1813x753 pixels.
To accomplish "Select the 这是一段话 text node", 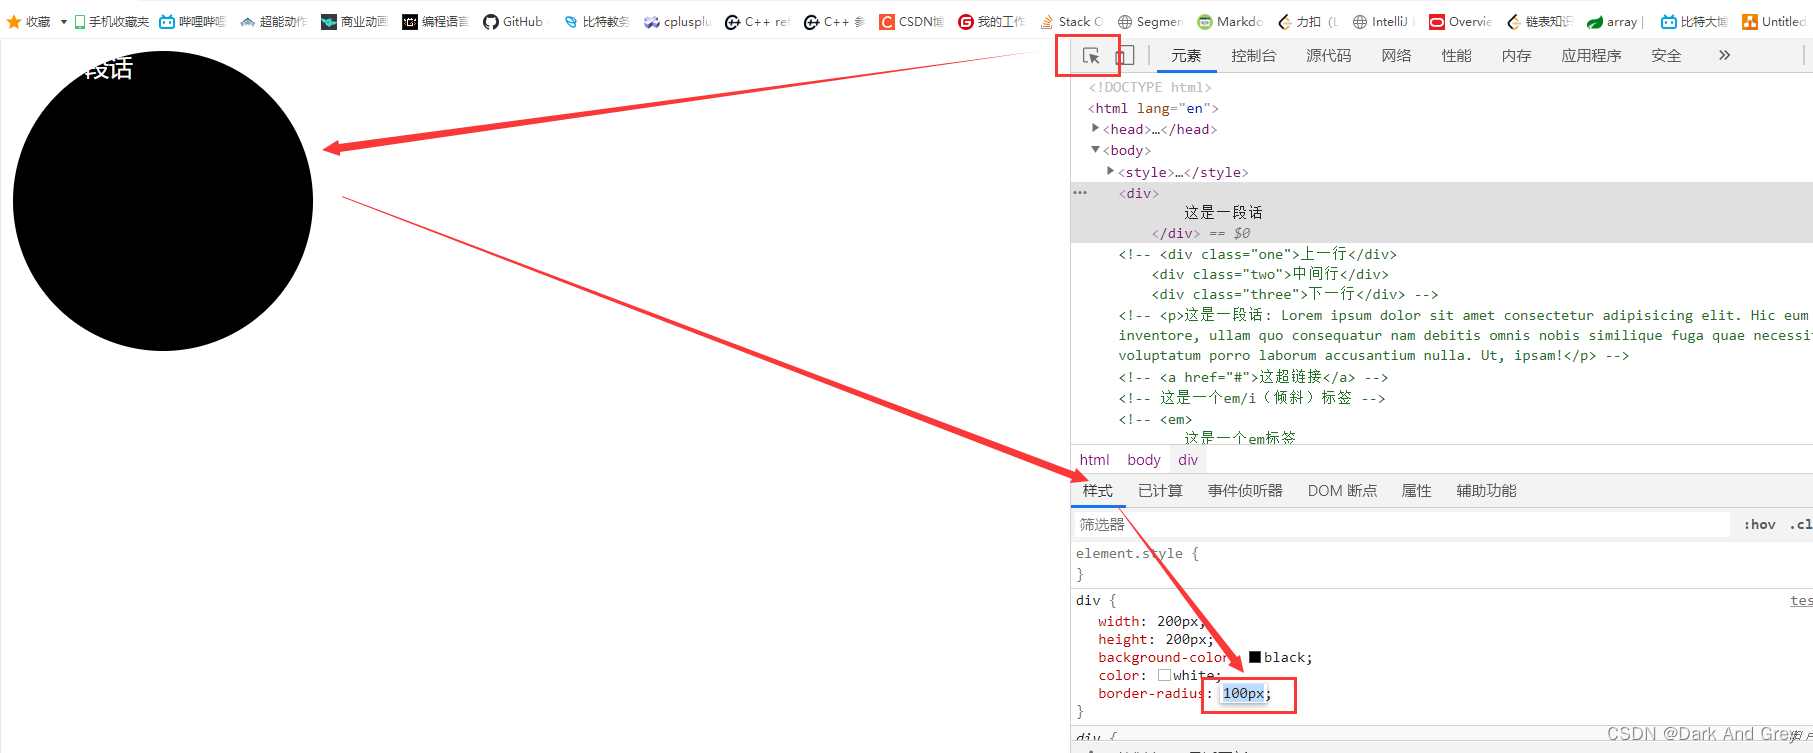I will [x=1223, y=212].
